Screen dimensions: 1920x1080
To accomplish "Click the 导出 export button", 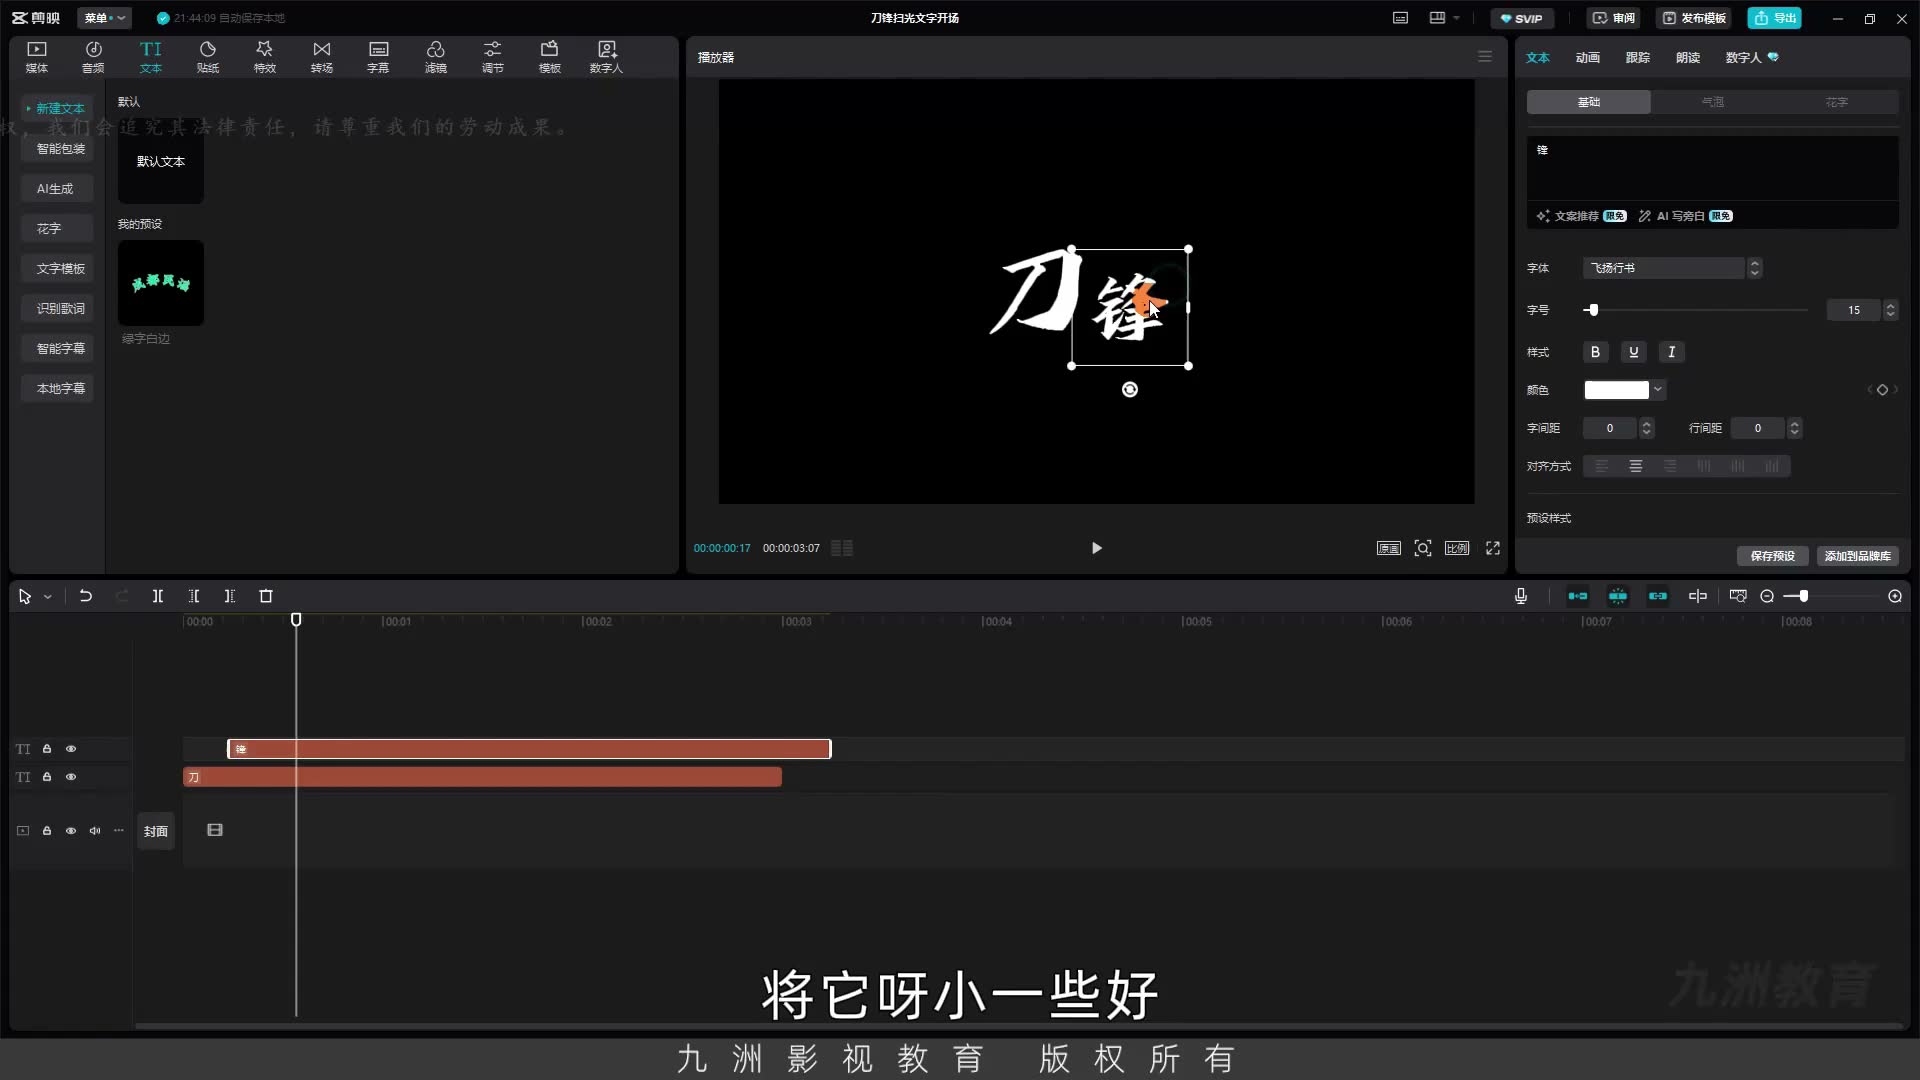I will [x=1775, y=18].
